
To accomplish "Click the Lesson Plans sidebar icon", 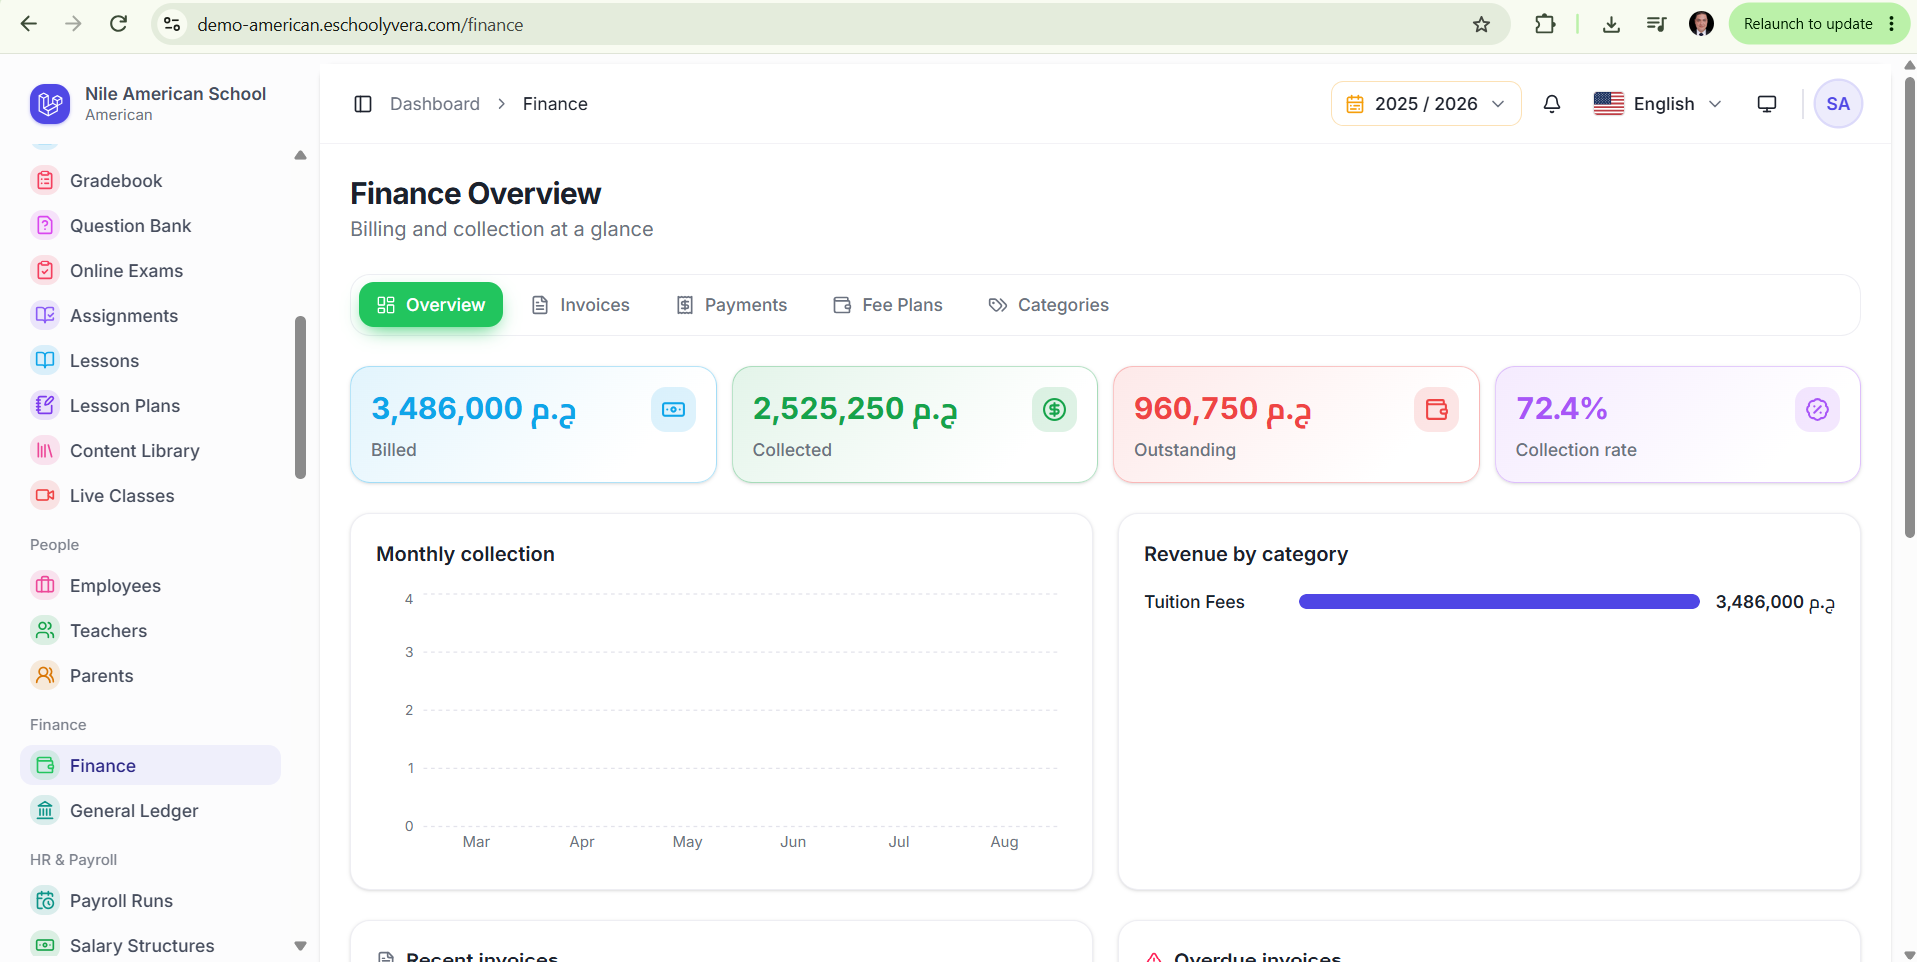I will (45, 405).
